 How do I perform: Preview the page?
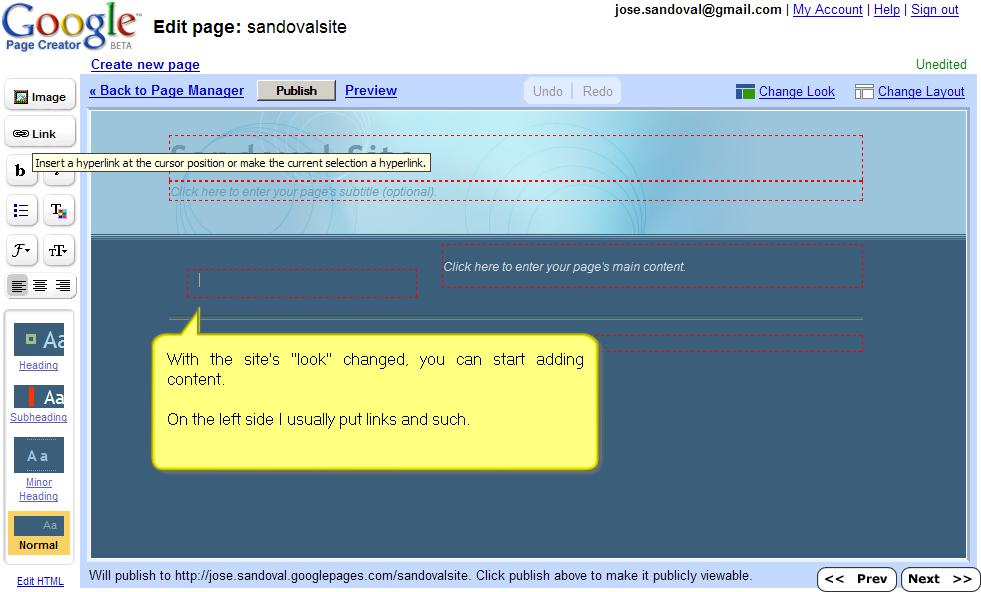coord(371,90)
